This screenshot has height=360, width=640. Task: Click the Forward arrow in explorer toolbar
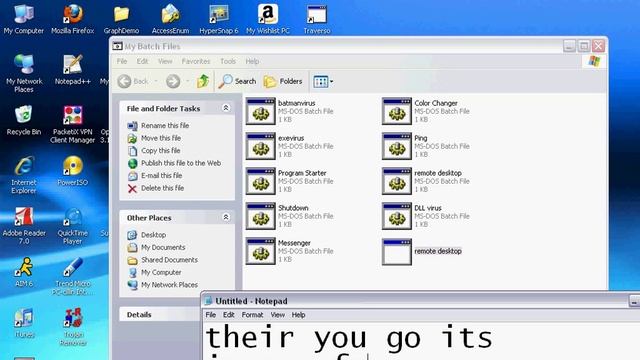tap(173, 81)
